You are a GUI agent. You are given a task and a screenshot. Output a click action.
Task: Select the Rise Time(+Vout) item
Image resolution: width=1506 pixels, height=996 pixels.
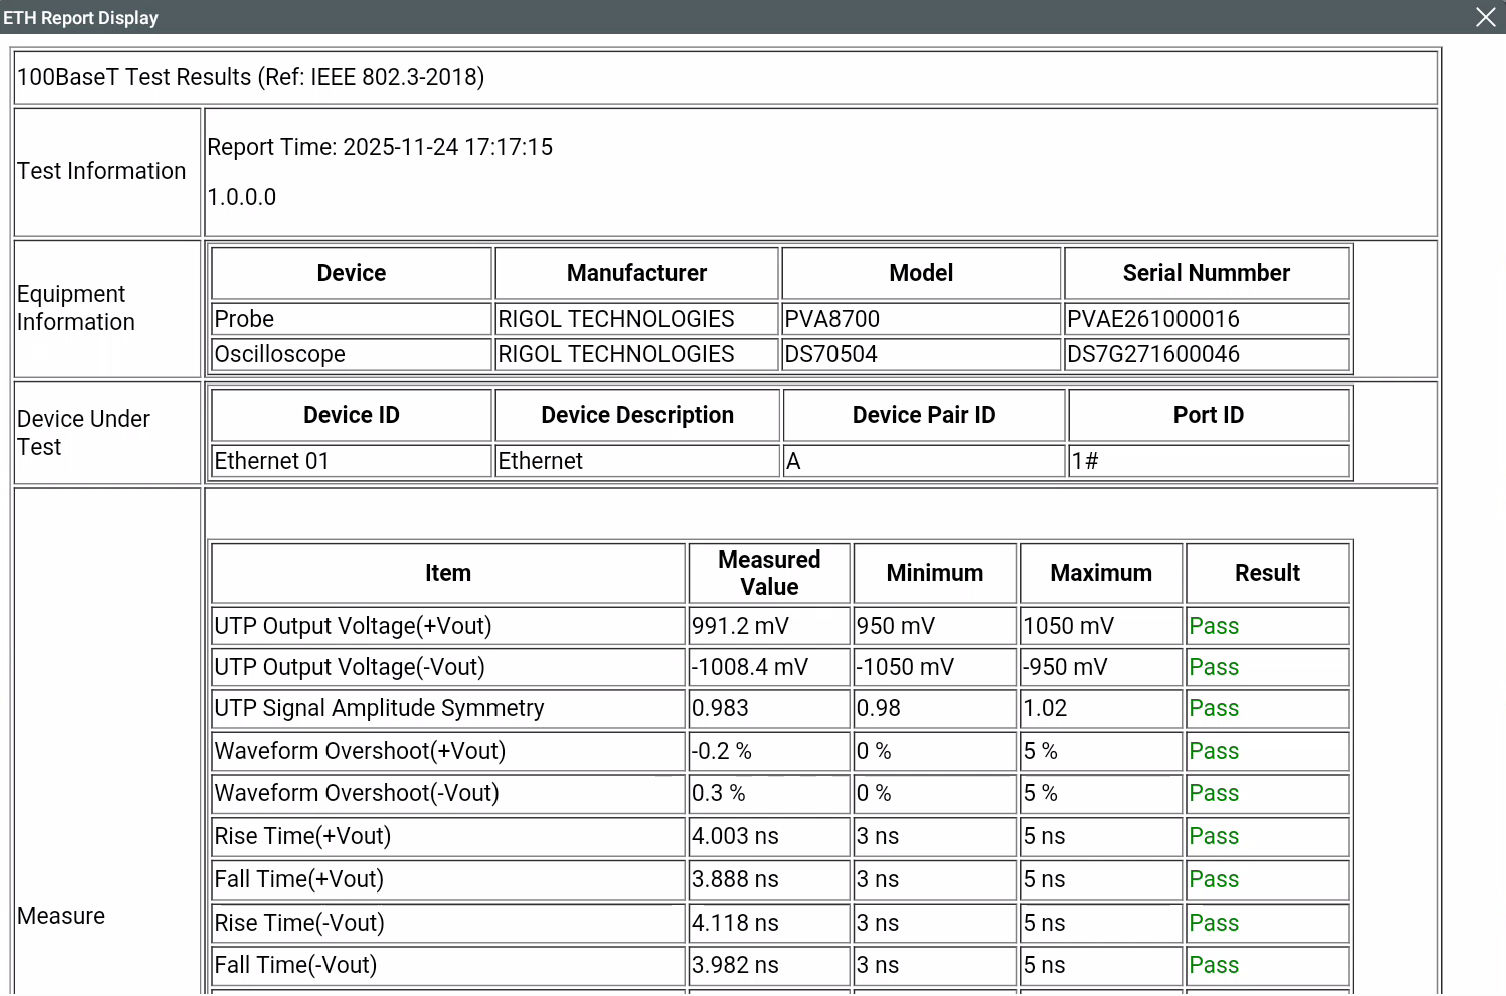coord(448,836)
